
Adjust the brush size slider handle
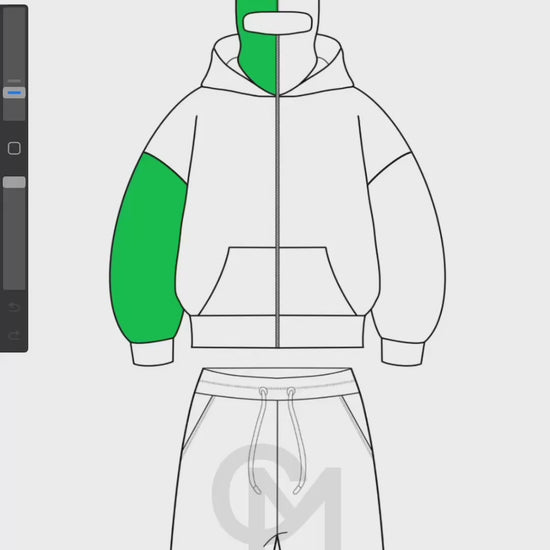(14, 93)
